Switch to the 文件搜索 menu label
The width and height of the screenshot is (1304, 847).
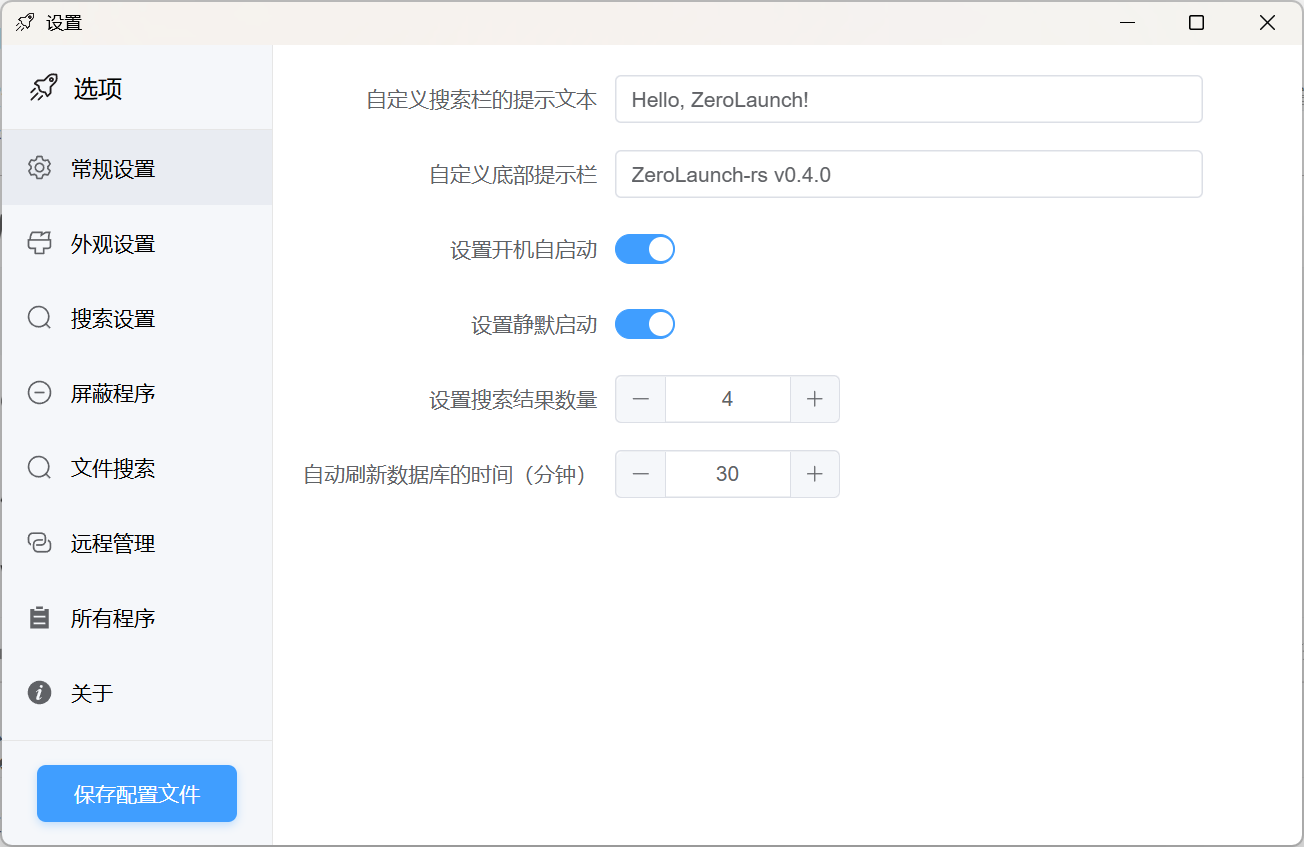coord(113,469)
